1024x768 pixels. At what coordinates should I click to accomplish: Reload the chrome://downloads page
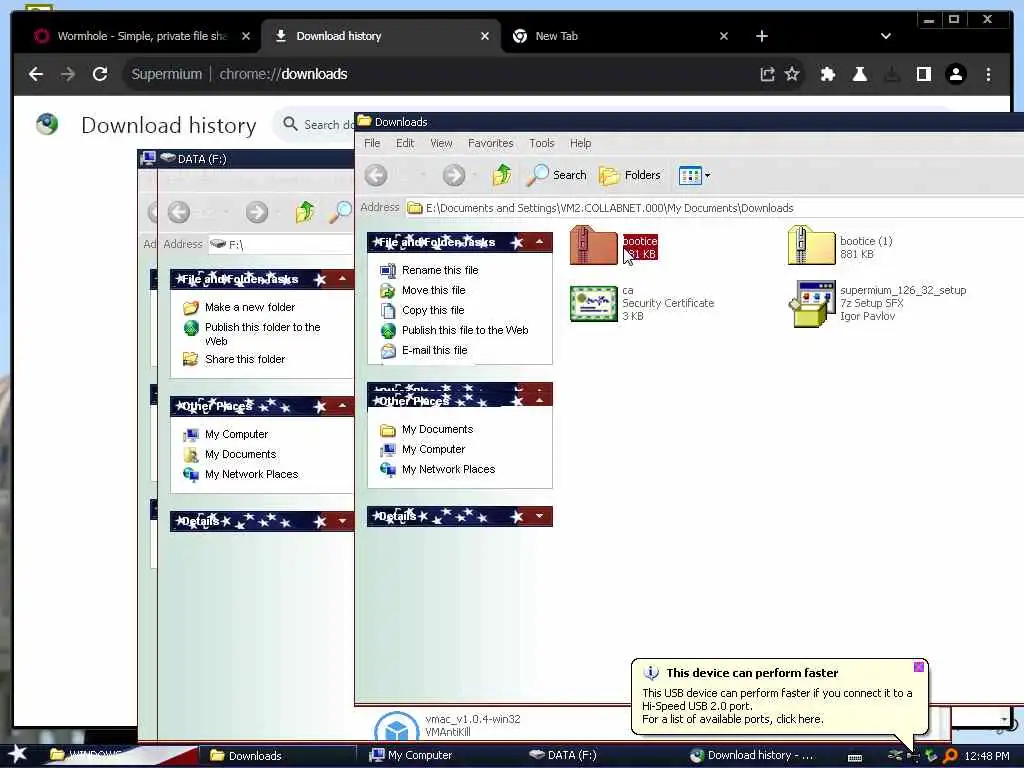coord(100,74)
